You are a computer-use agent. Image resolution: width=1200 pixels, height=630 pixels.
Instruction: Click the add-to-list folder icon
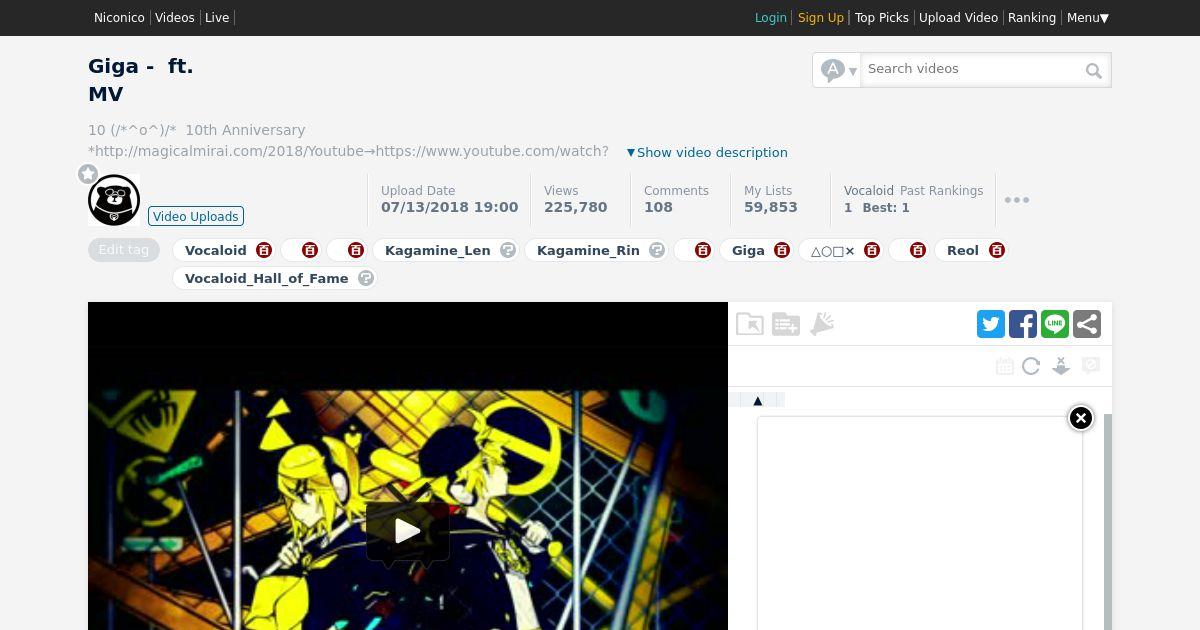click(786, 324)
